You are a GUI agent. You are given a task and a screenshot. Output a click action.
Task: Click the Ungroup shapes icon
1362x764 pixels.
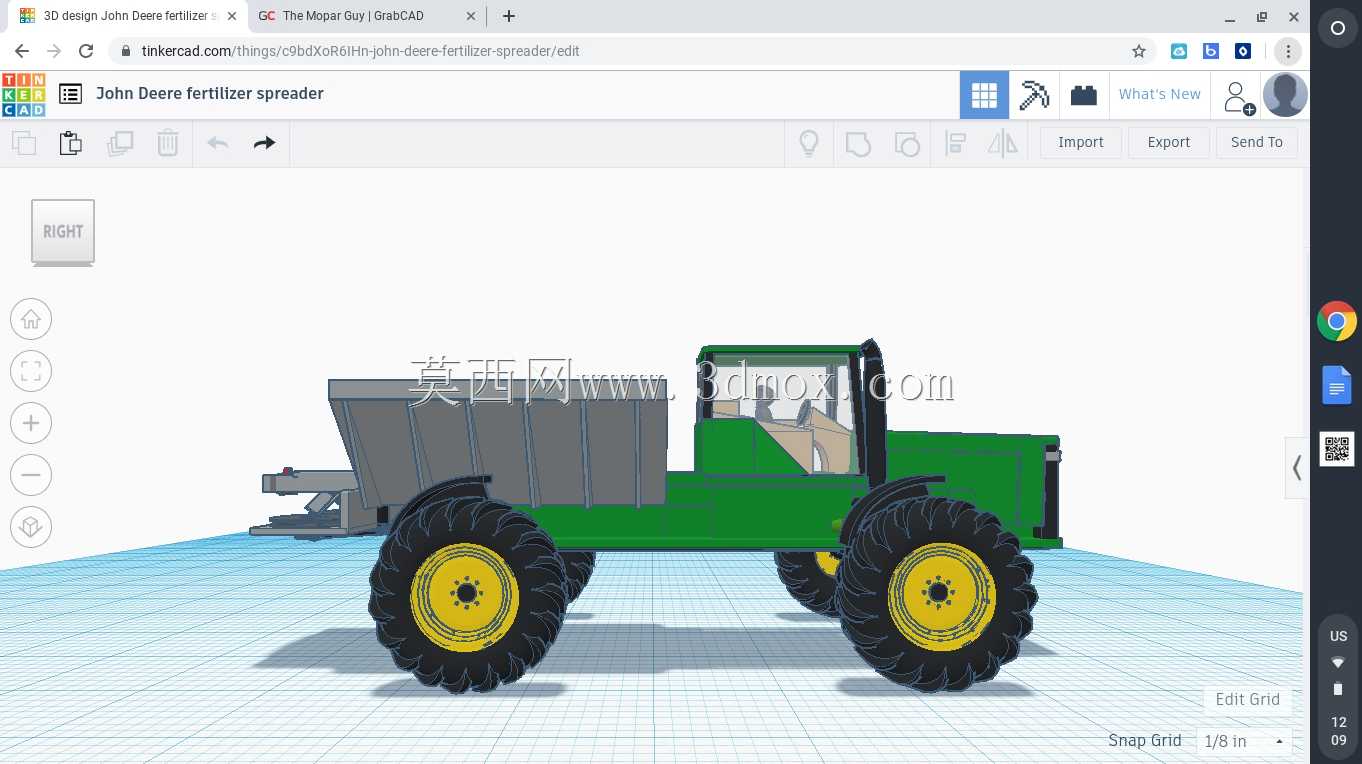point(906,143)
